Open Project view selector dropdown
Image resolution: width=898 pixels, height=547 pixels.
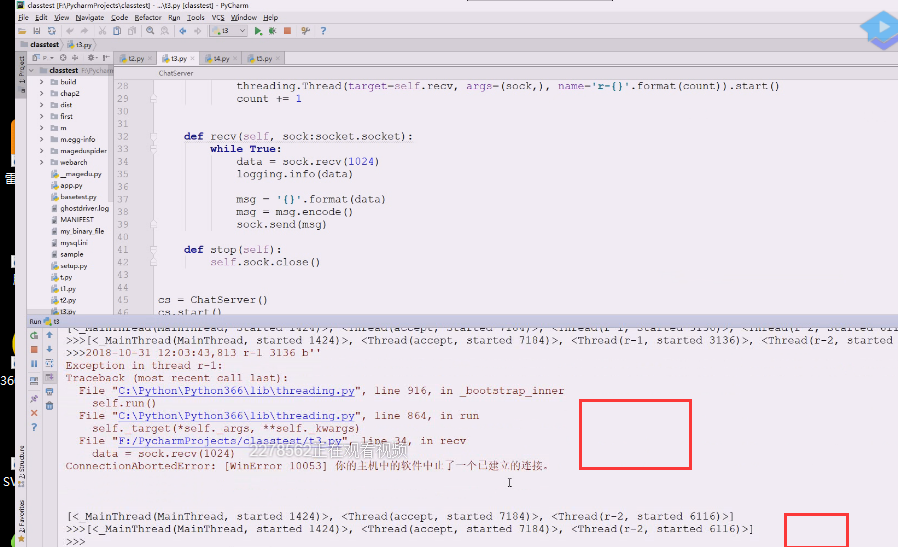(44, 58)
